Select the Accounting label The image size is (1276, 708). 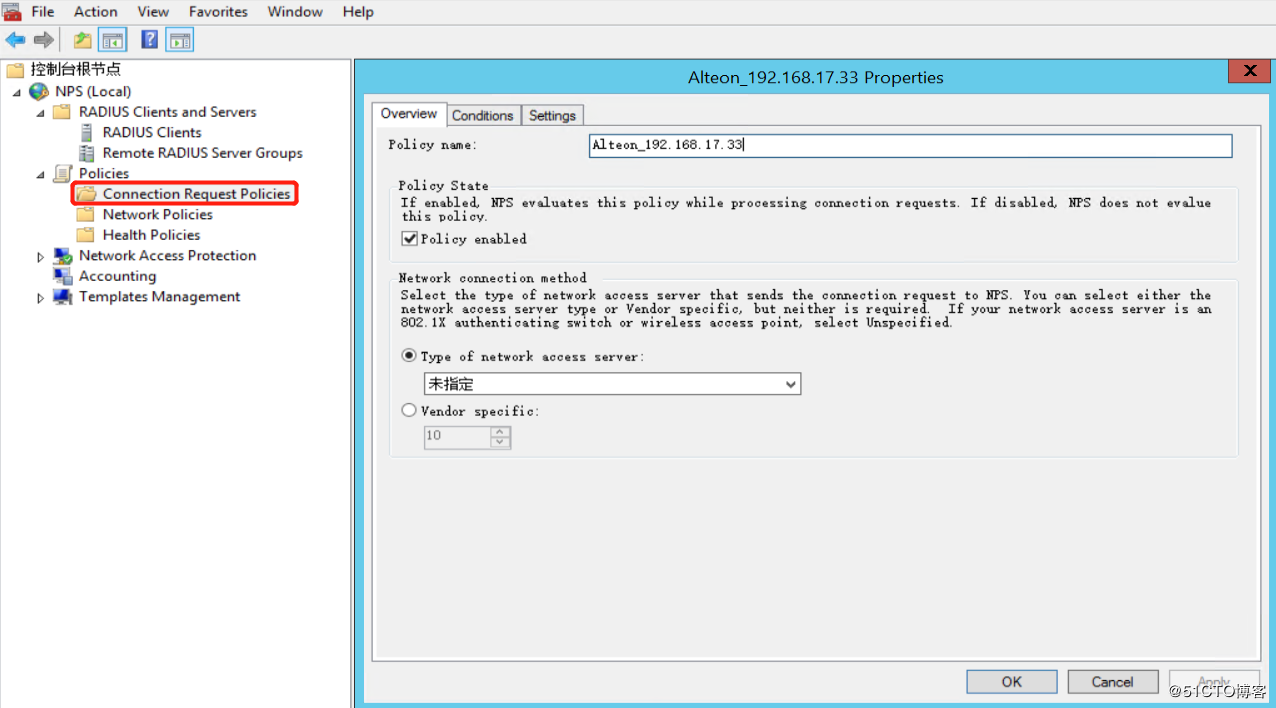[x=118, y=276]
